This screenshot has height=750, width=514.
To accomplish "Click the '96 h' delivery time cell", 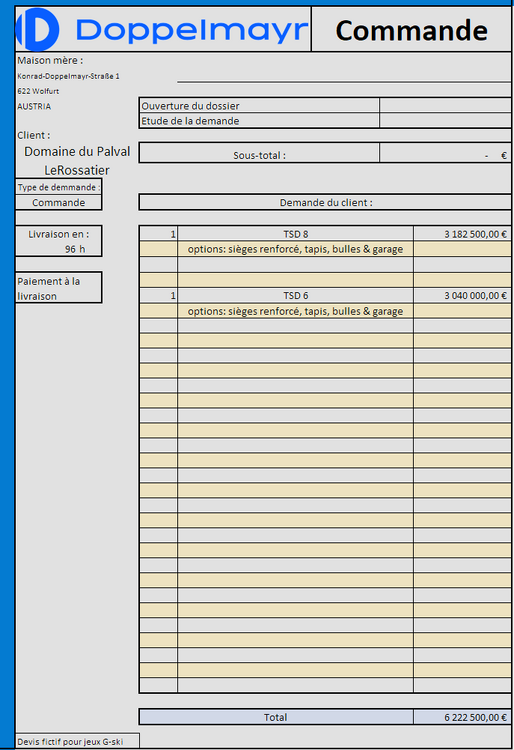I will (75, 249).
